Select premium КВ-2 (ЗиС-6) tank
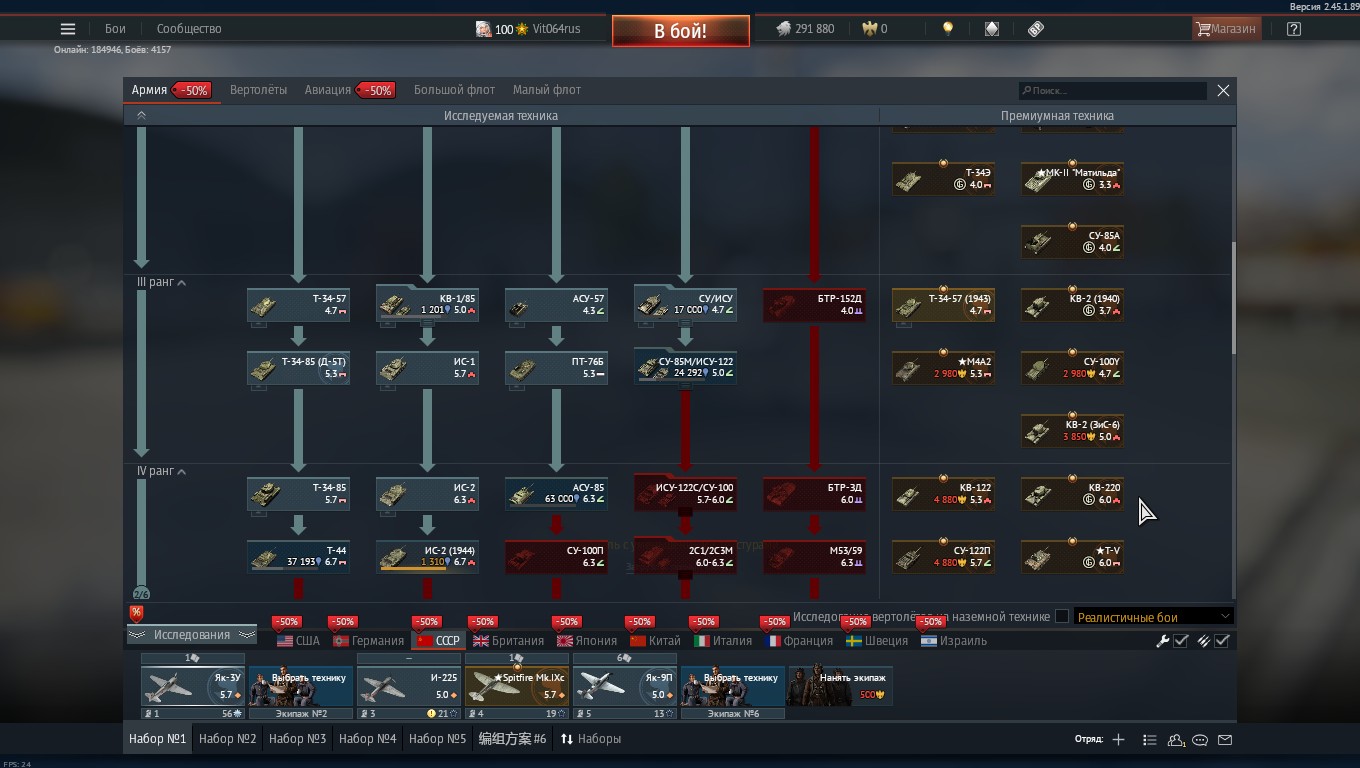The image size is (1360, 768). tap(1072, 431)
